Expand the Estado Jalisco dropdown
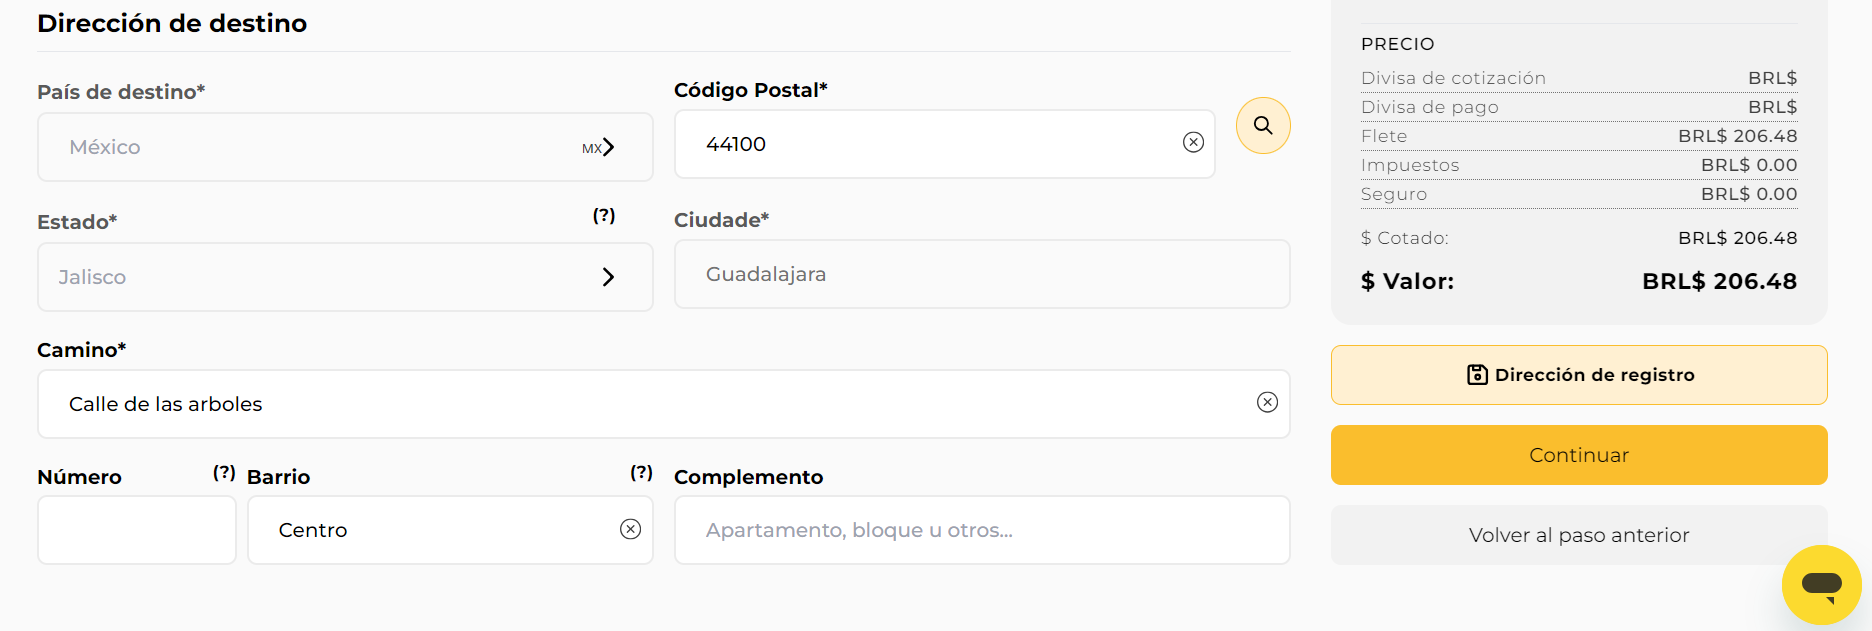Screen dimensions: 1872x631 tap(345, 277)
